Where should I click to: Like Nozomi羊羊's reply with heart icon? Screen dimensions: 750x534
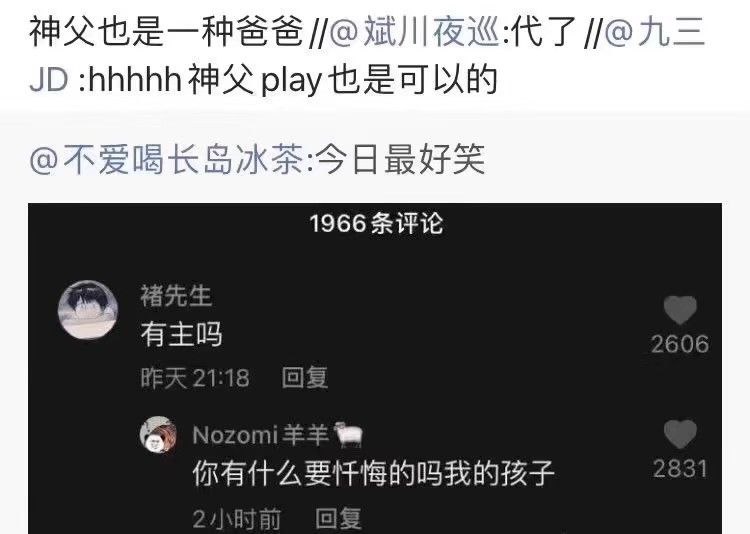click(680, 434)
